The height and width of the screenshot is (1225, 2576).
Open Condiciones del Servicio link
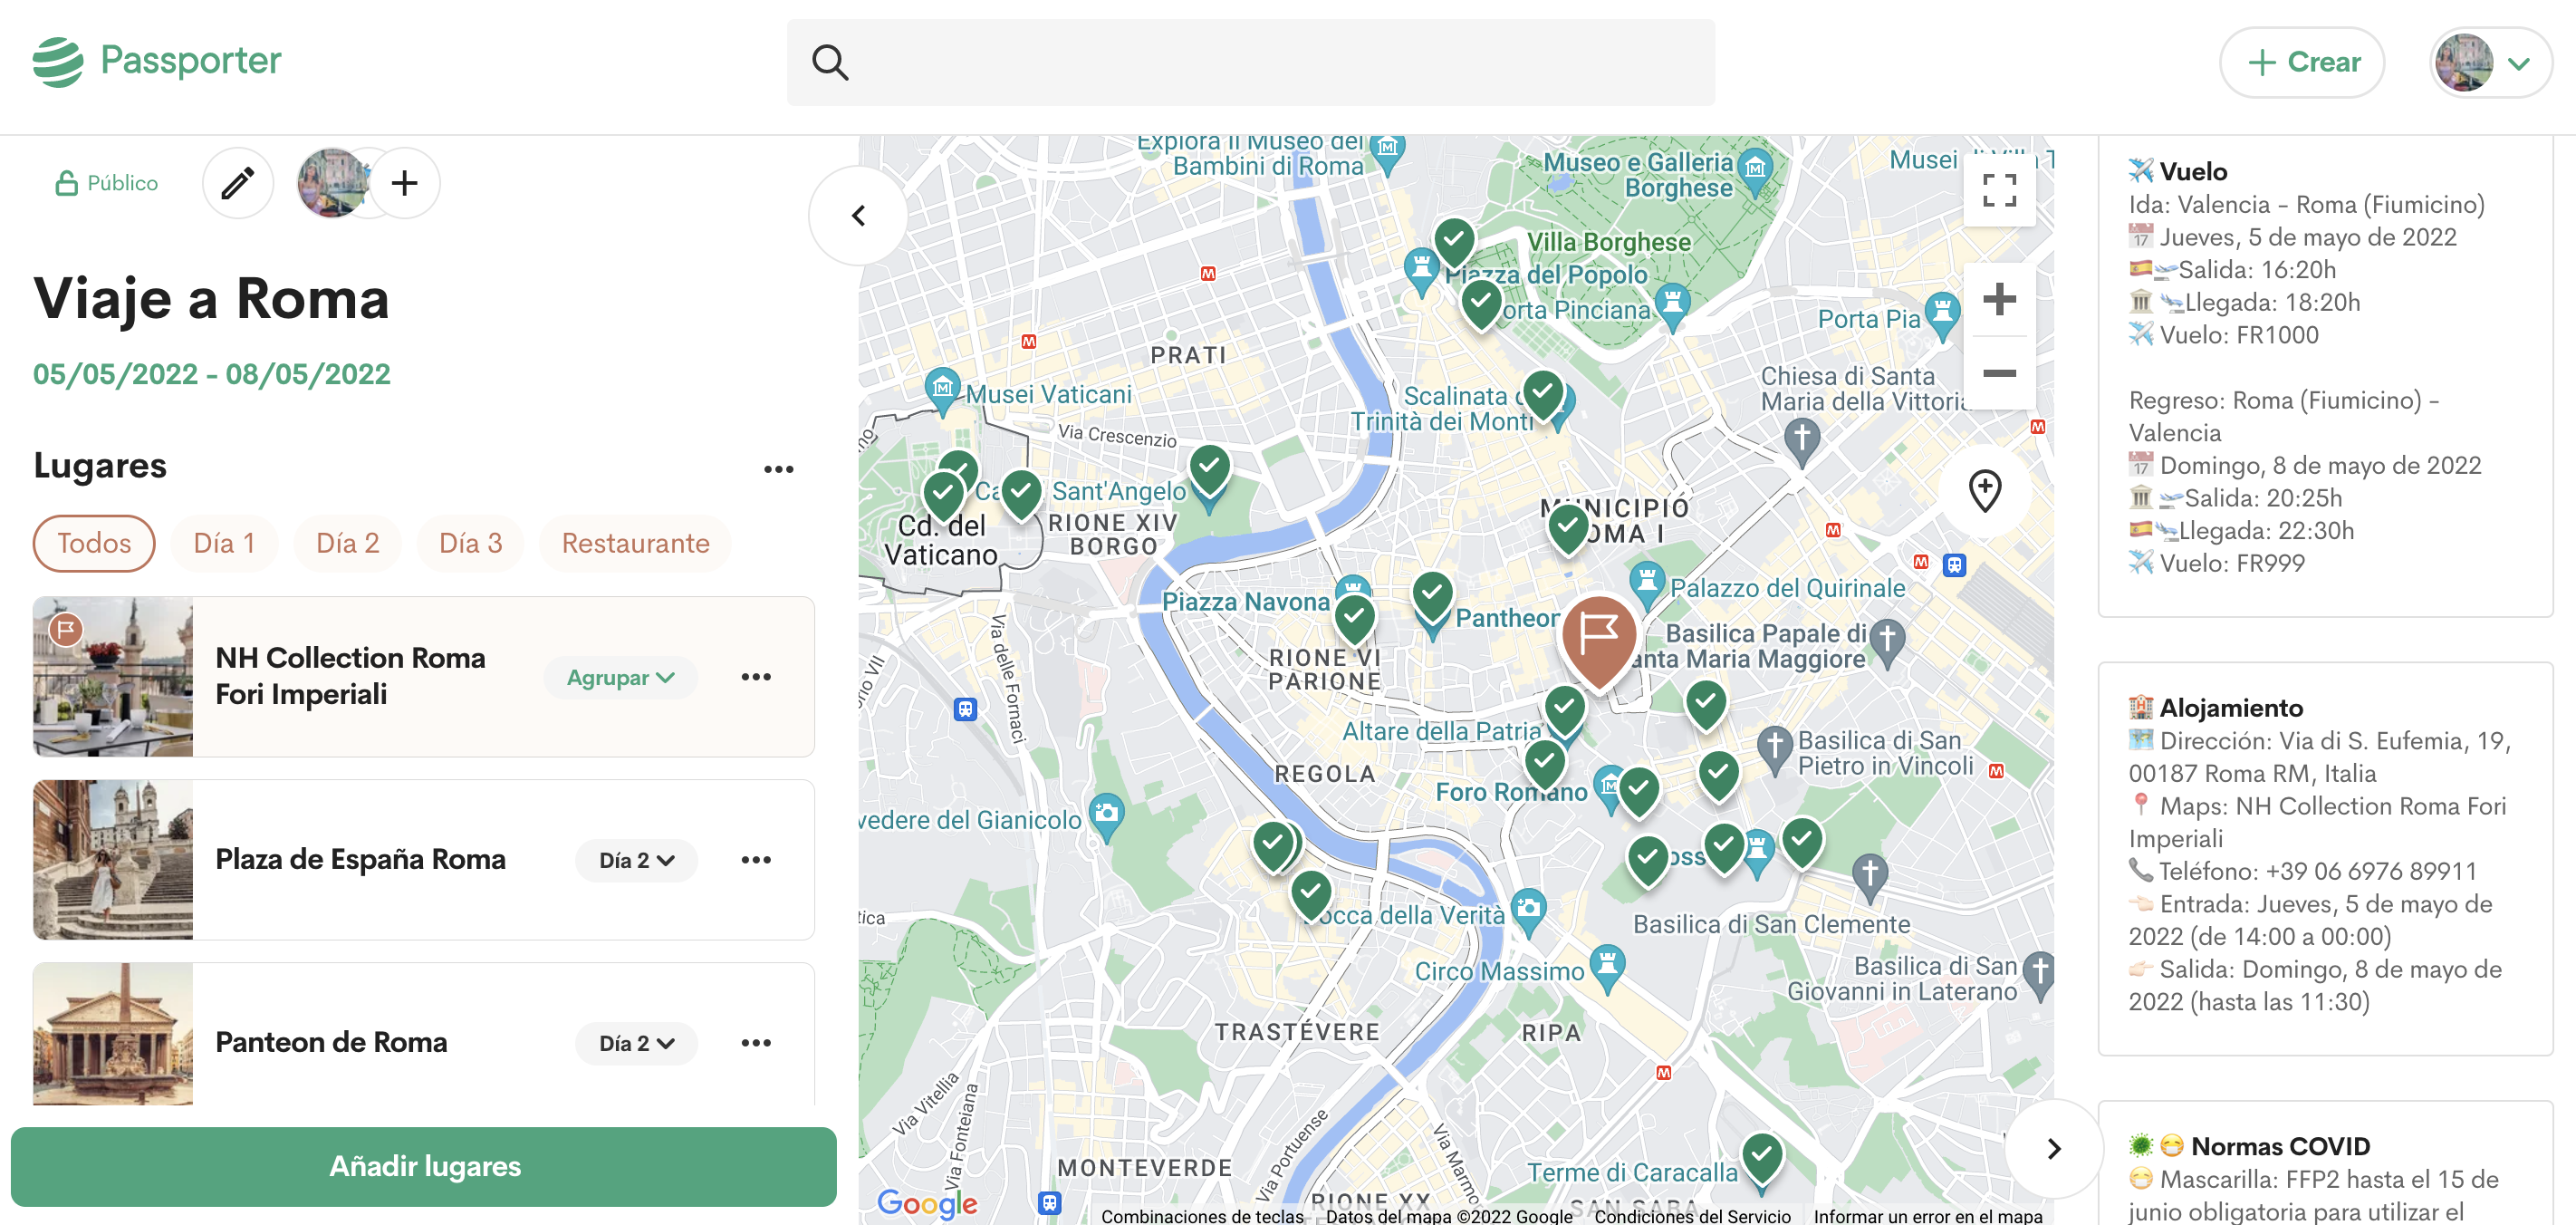pos(1692,1215)
